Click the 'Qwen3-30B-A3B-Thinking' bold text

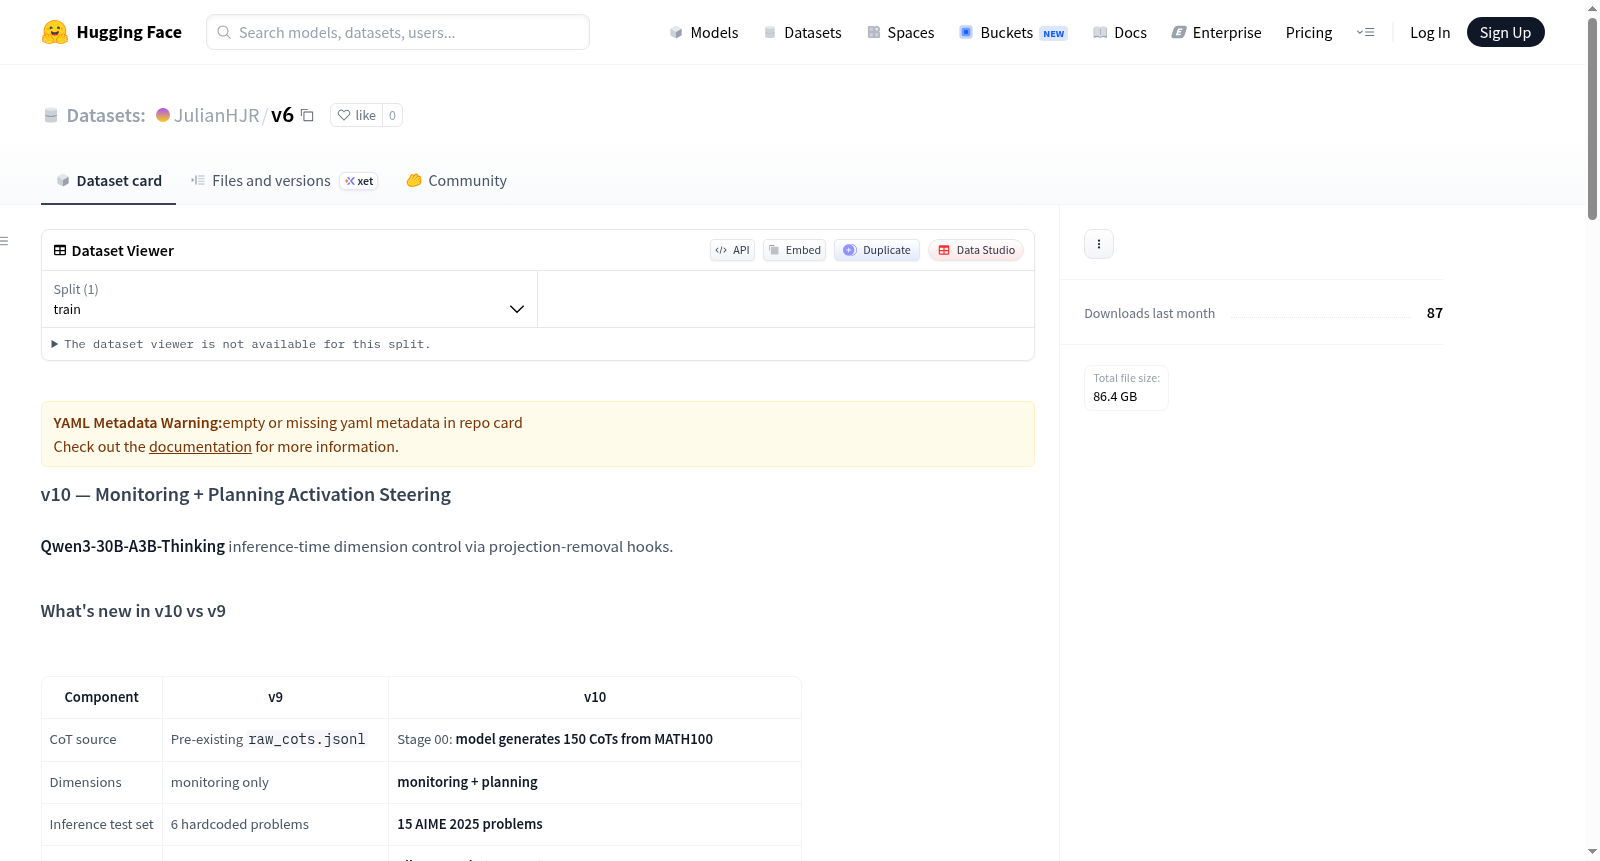[x=133, y=546]
